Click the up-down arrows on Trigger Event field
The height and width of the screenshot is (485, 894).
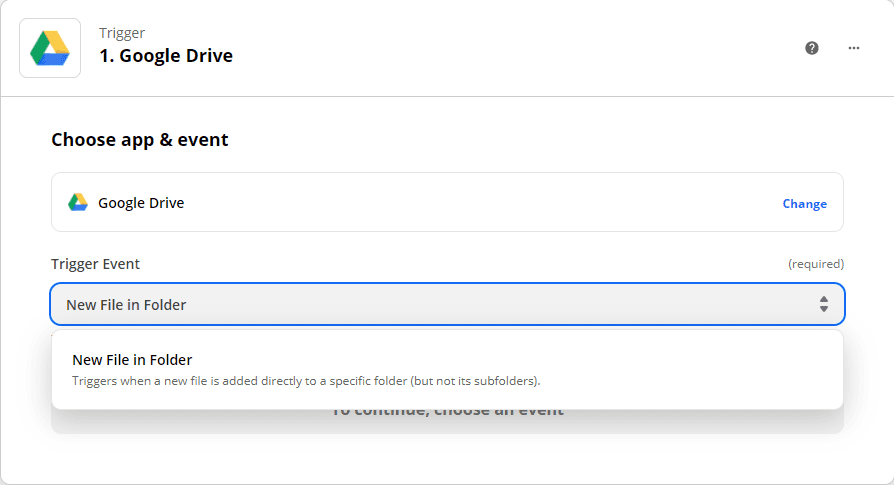823,304
